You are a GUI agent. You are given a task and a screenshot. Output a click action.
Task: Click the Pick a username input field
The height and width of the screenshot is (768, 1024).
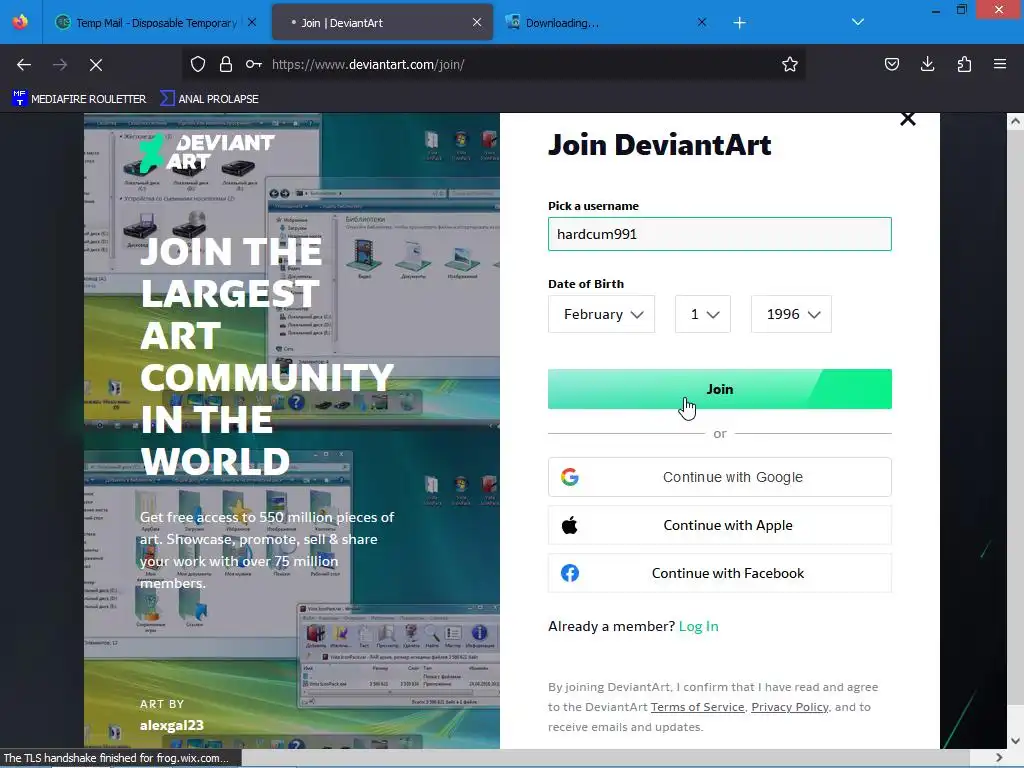tap(720, 234)
